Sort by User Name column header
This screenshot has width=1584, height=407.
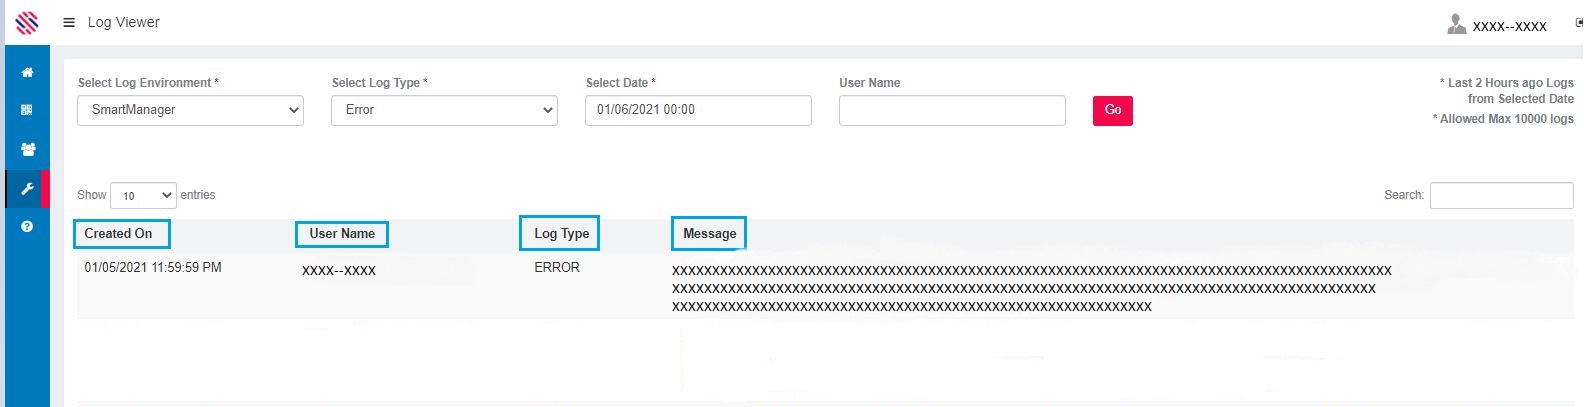tap(342, 234)
